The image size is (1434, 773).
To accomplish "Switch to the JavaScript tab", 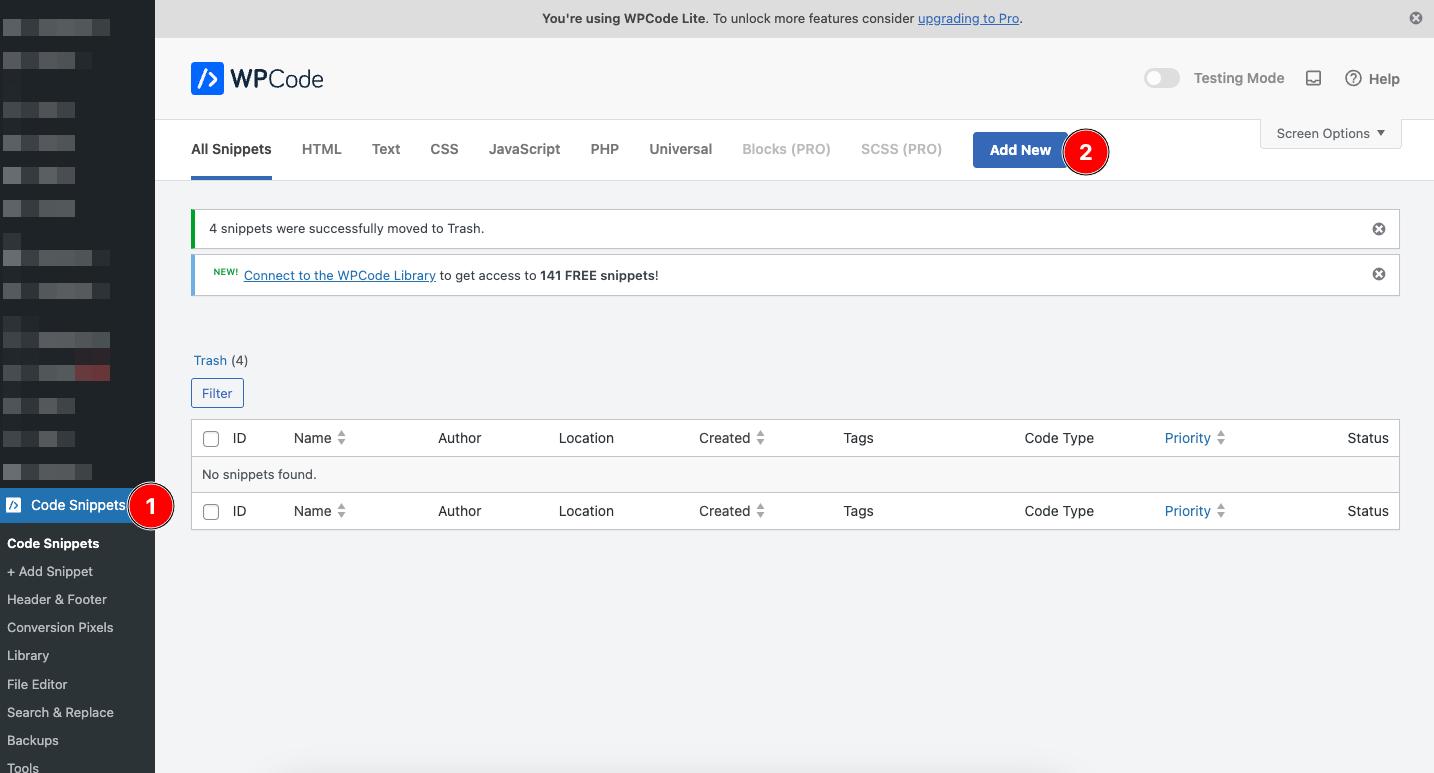I will (524, 149).
